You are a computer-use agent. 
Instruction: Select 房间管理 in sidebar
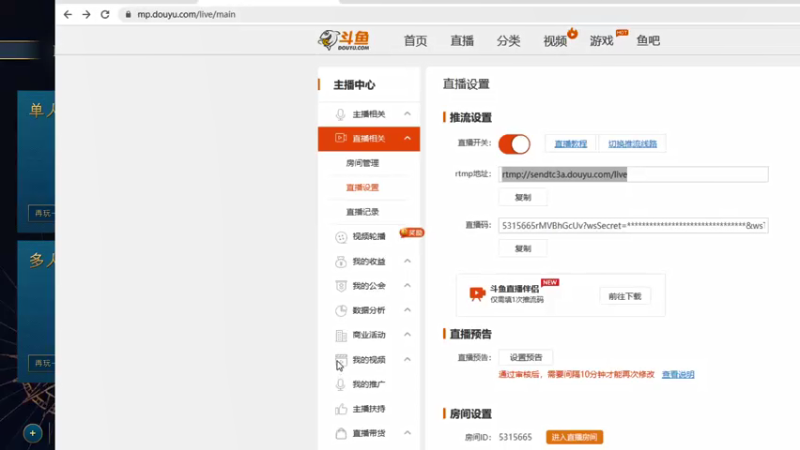point(362,163)
